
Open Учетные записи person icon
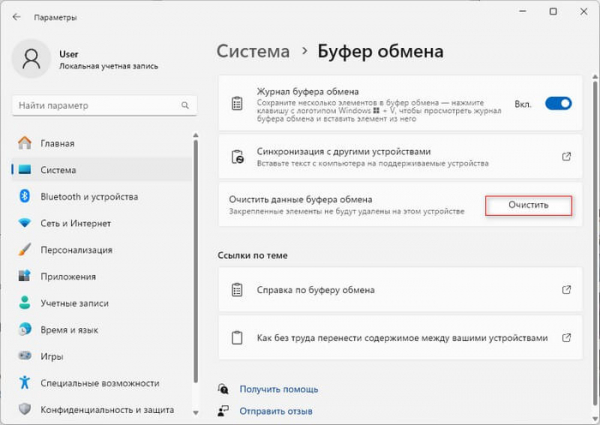coord(25,303)
